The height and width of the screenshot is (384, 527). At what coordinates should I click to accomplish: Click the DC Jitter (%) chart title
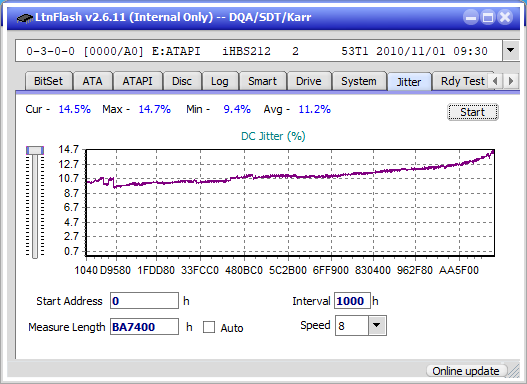(x=273, y=136)
